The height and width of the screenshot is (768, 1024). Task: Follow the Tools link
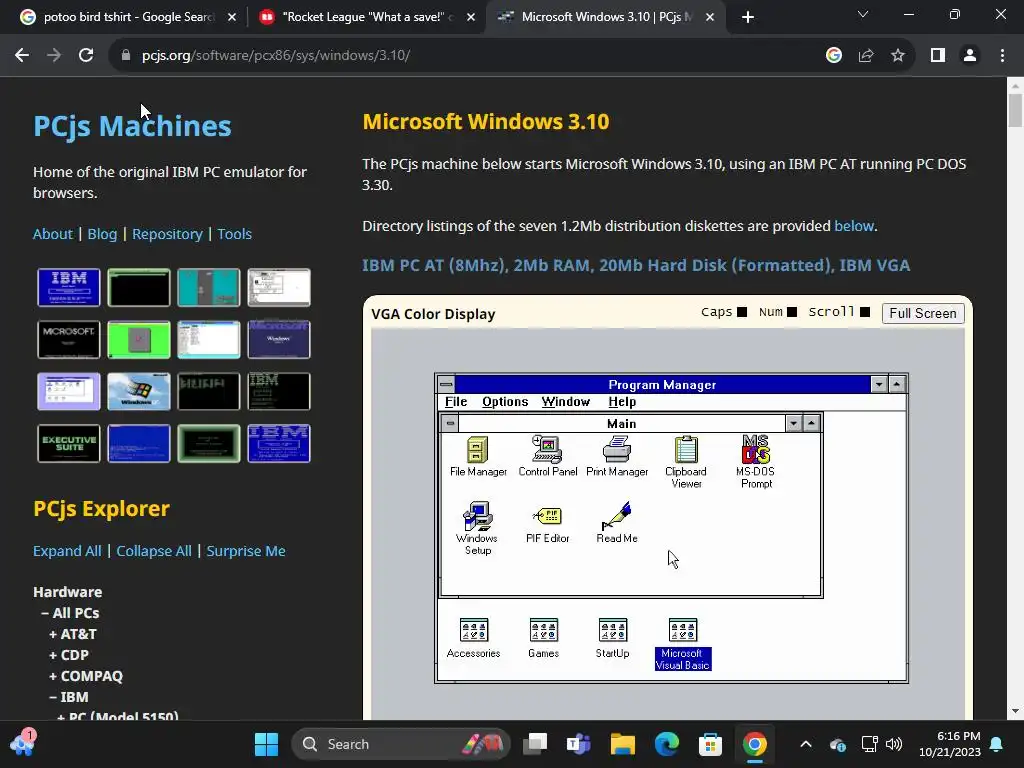[234, 234]
